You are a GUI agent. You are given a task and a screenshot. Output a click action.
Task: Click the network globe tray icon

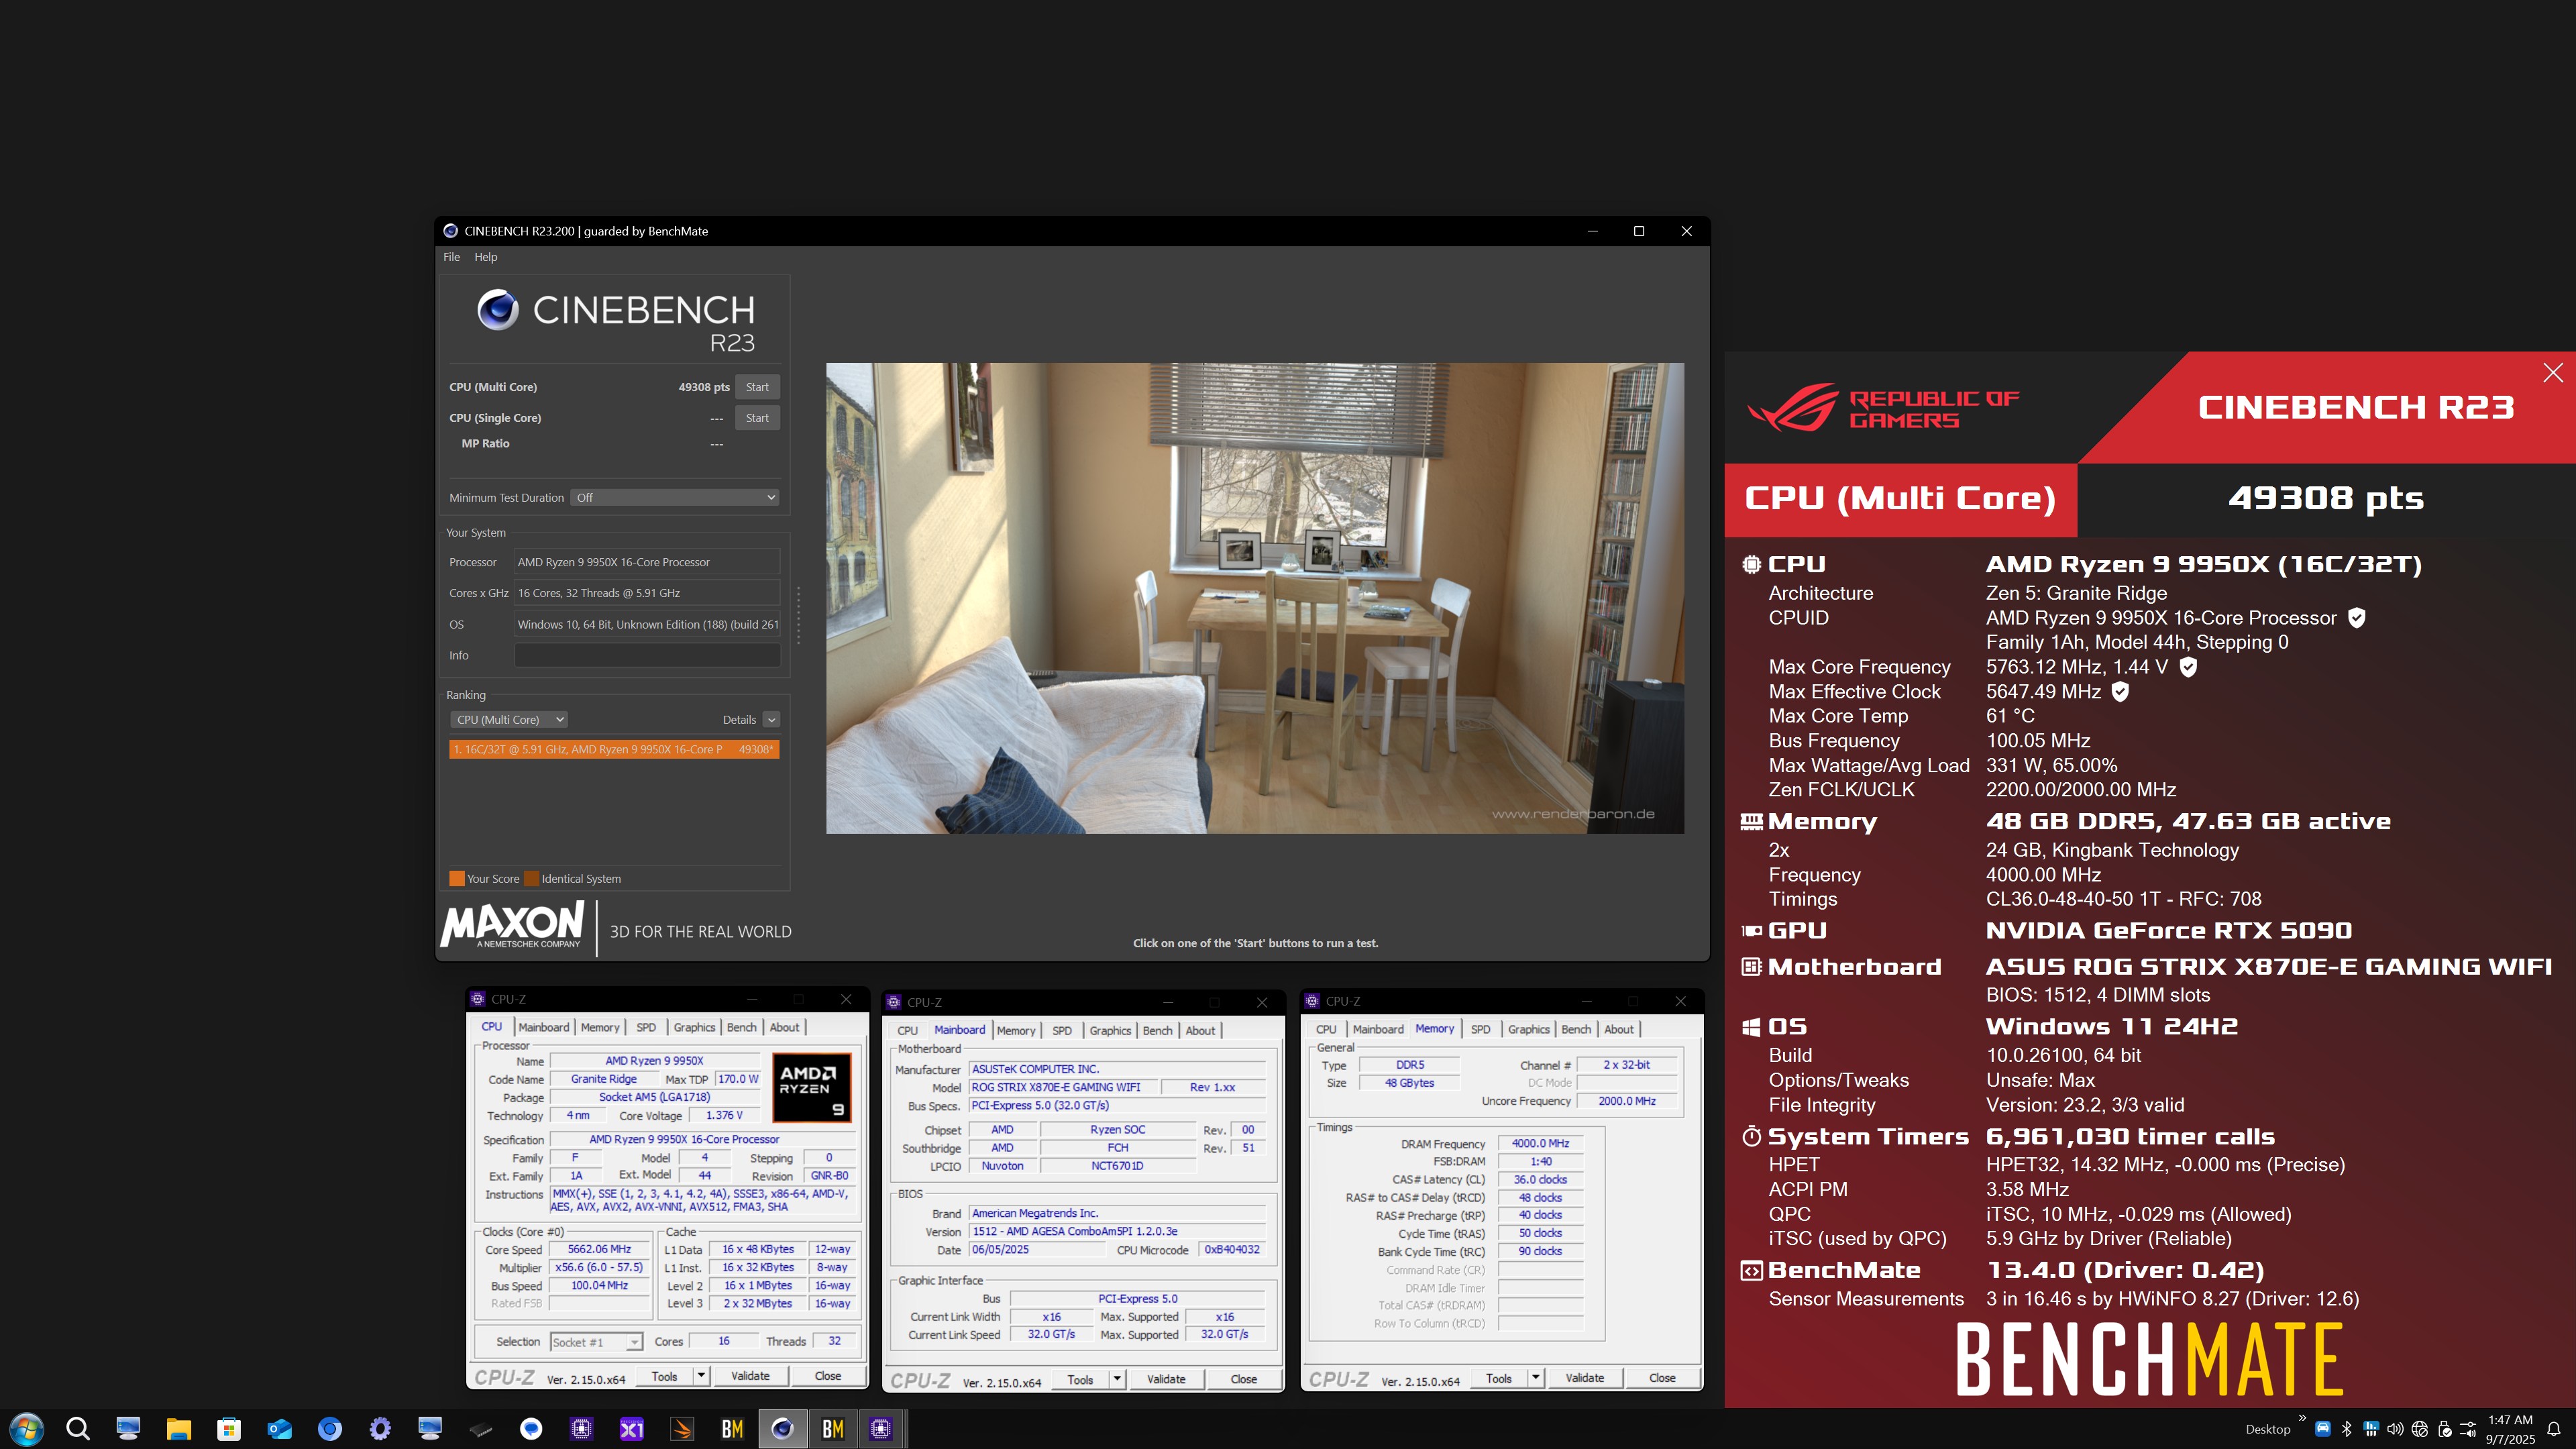pyautogui.click(x=2420, y=1429)
